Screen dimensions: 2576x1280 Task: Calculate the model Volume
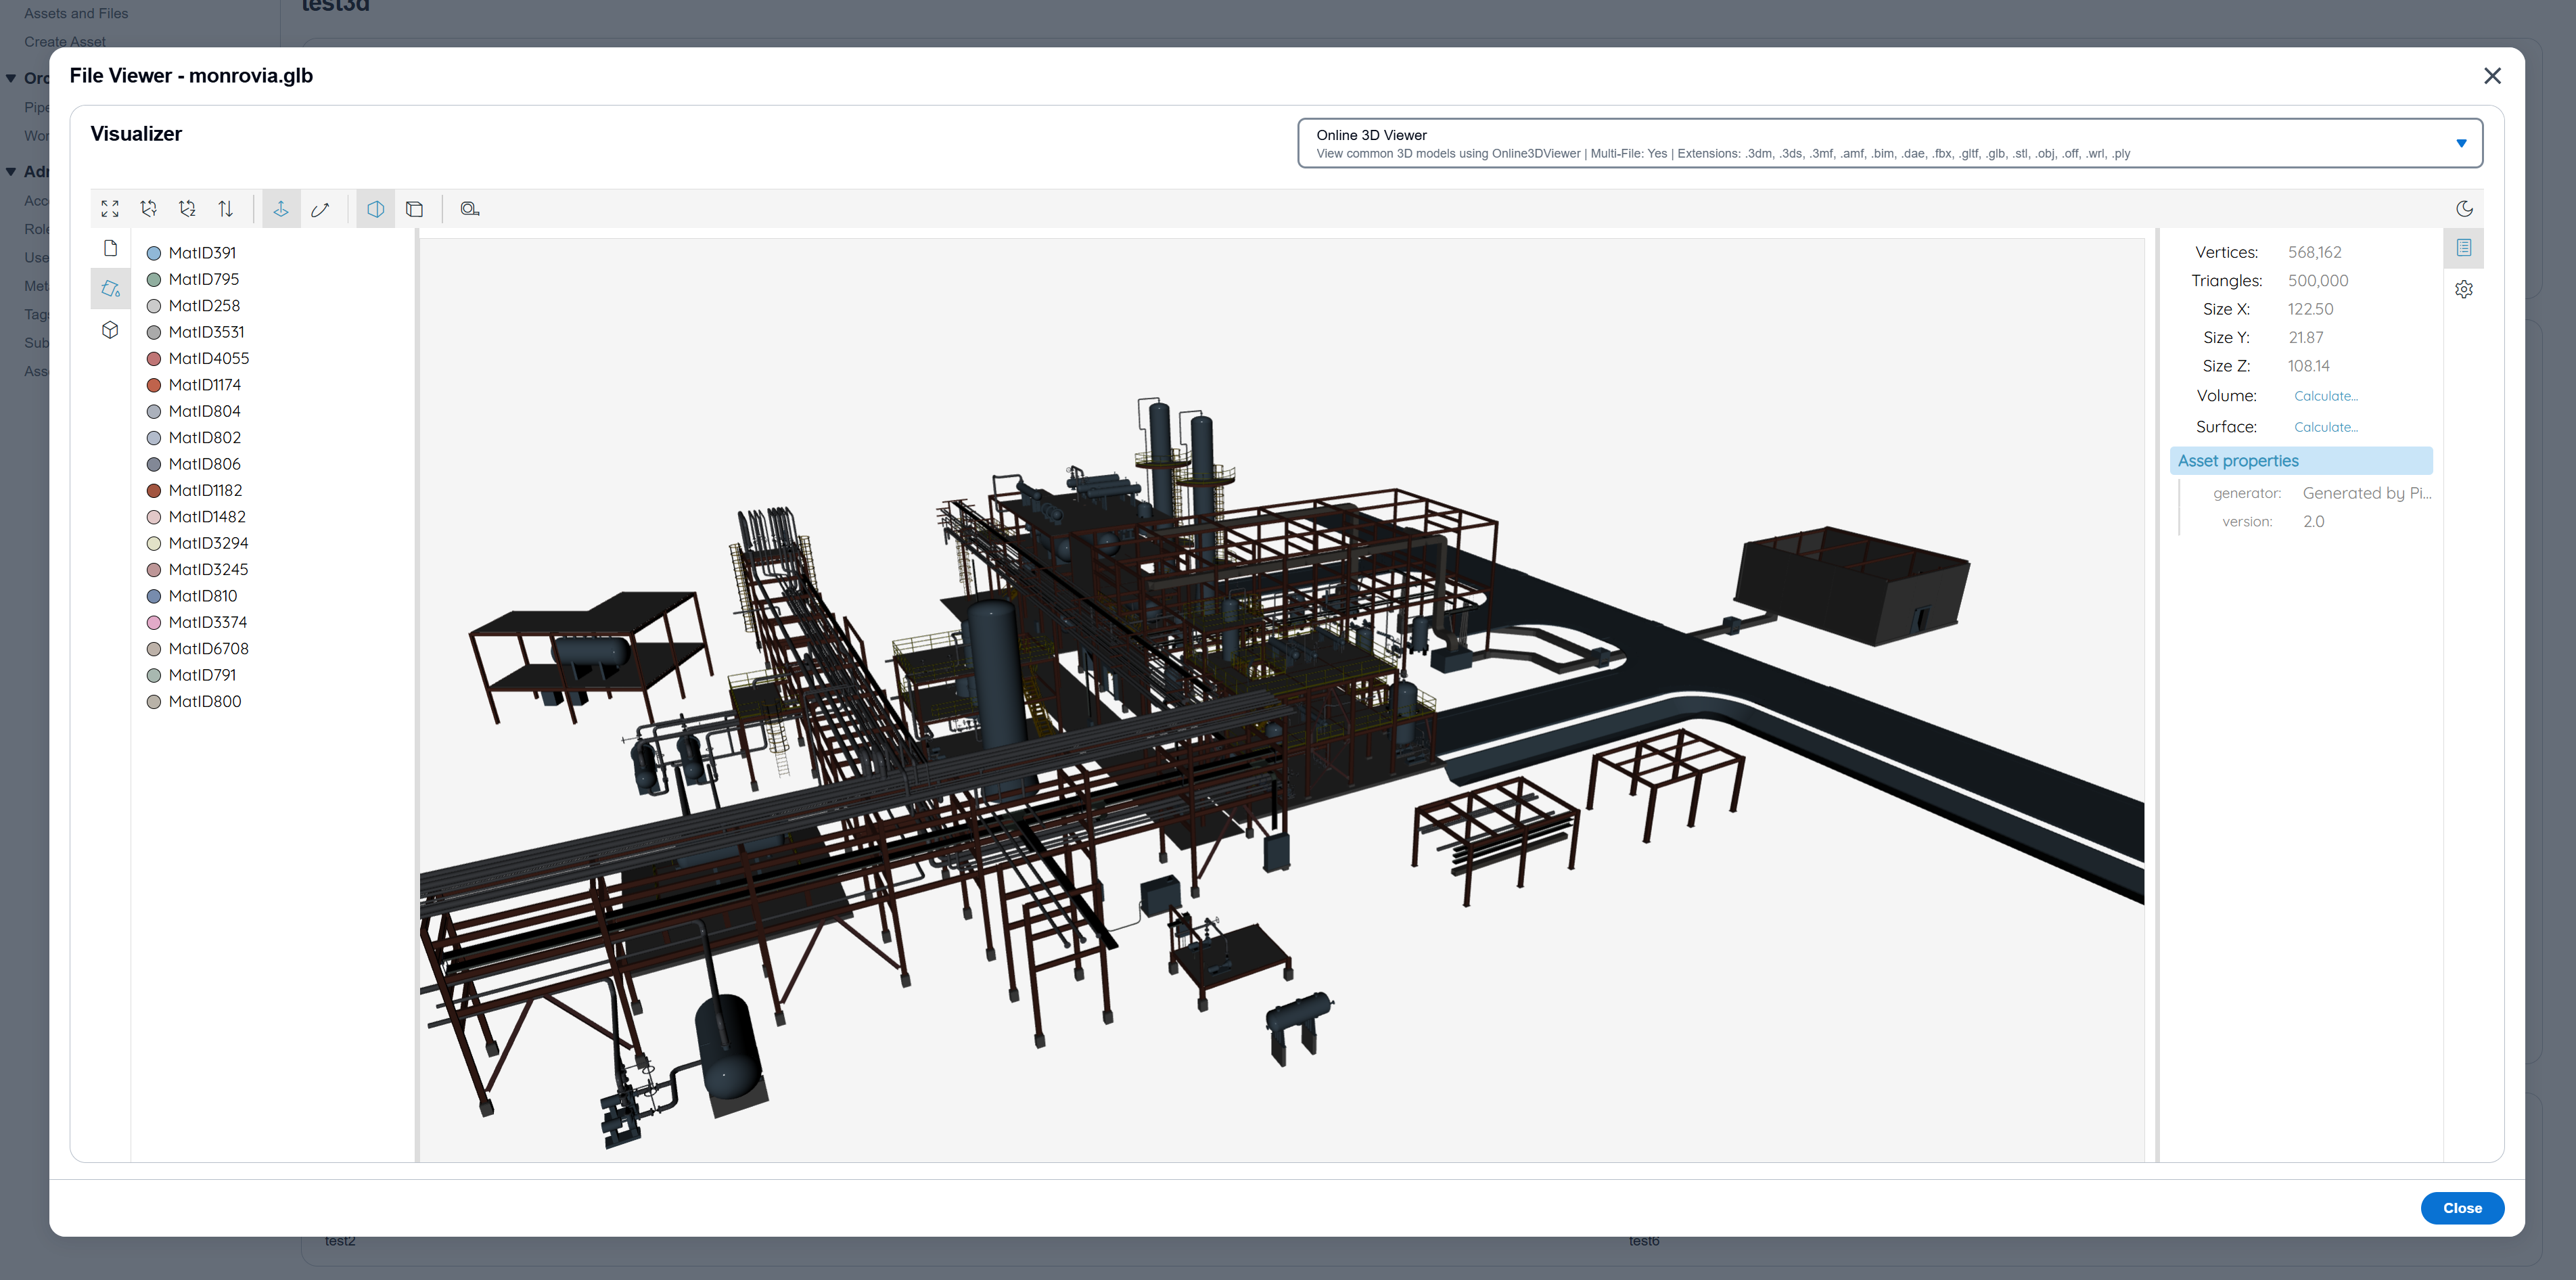click(x=2326, y=396)
